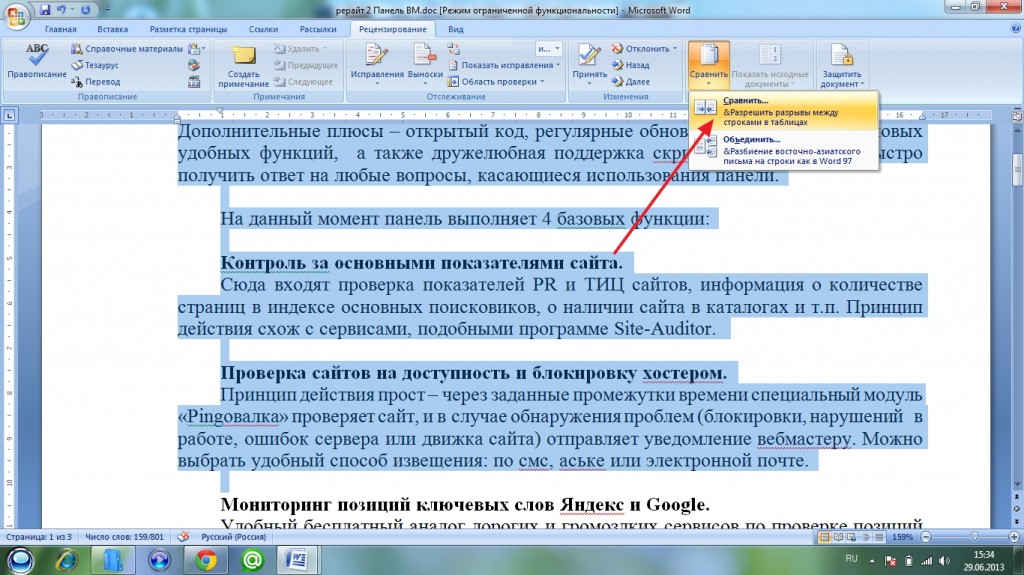Viewport: 1024px width, 575px height.
Task: Select Web Layout view button
Action: [852, 537]
